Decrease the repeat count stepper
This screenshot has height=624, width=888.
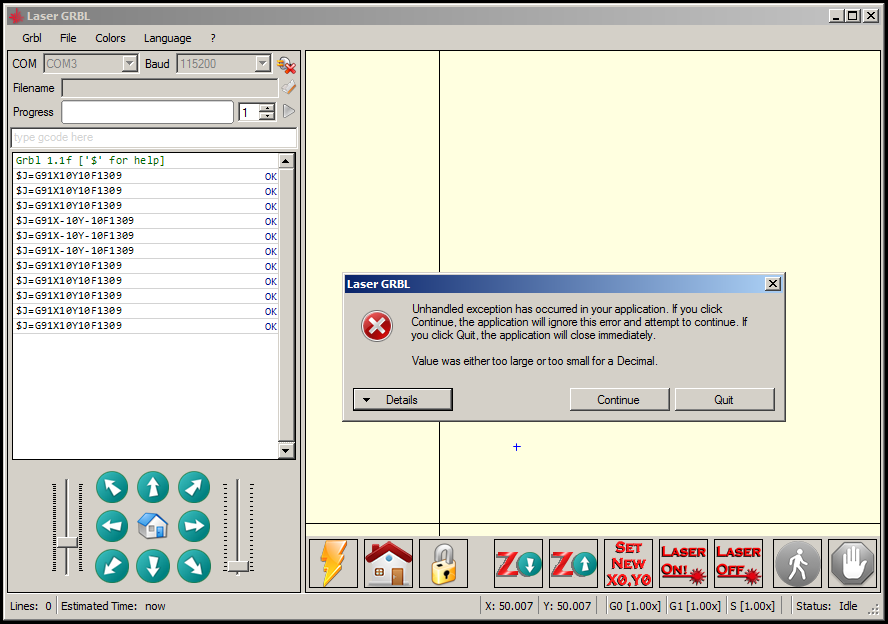click(267, 116)
